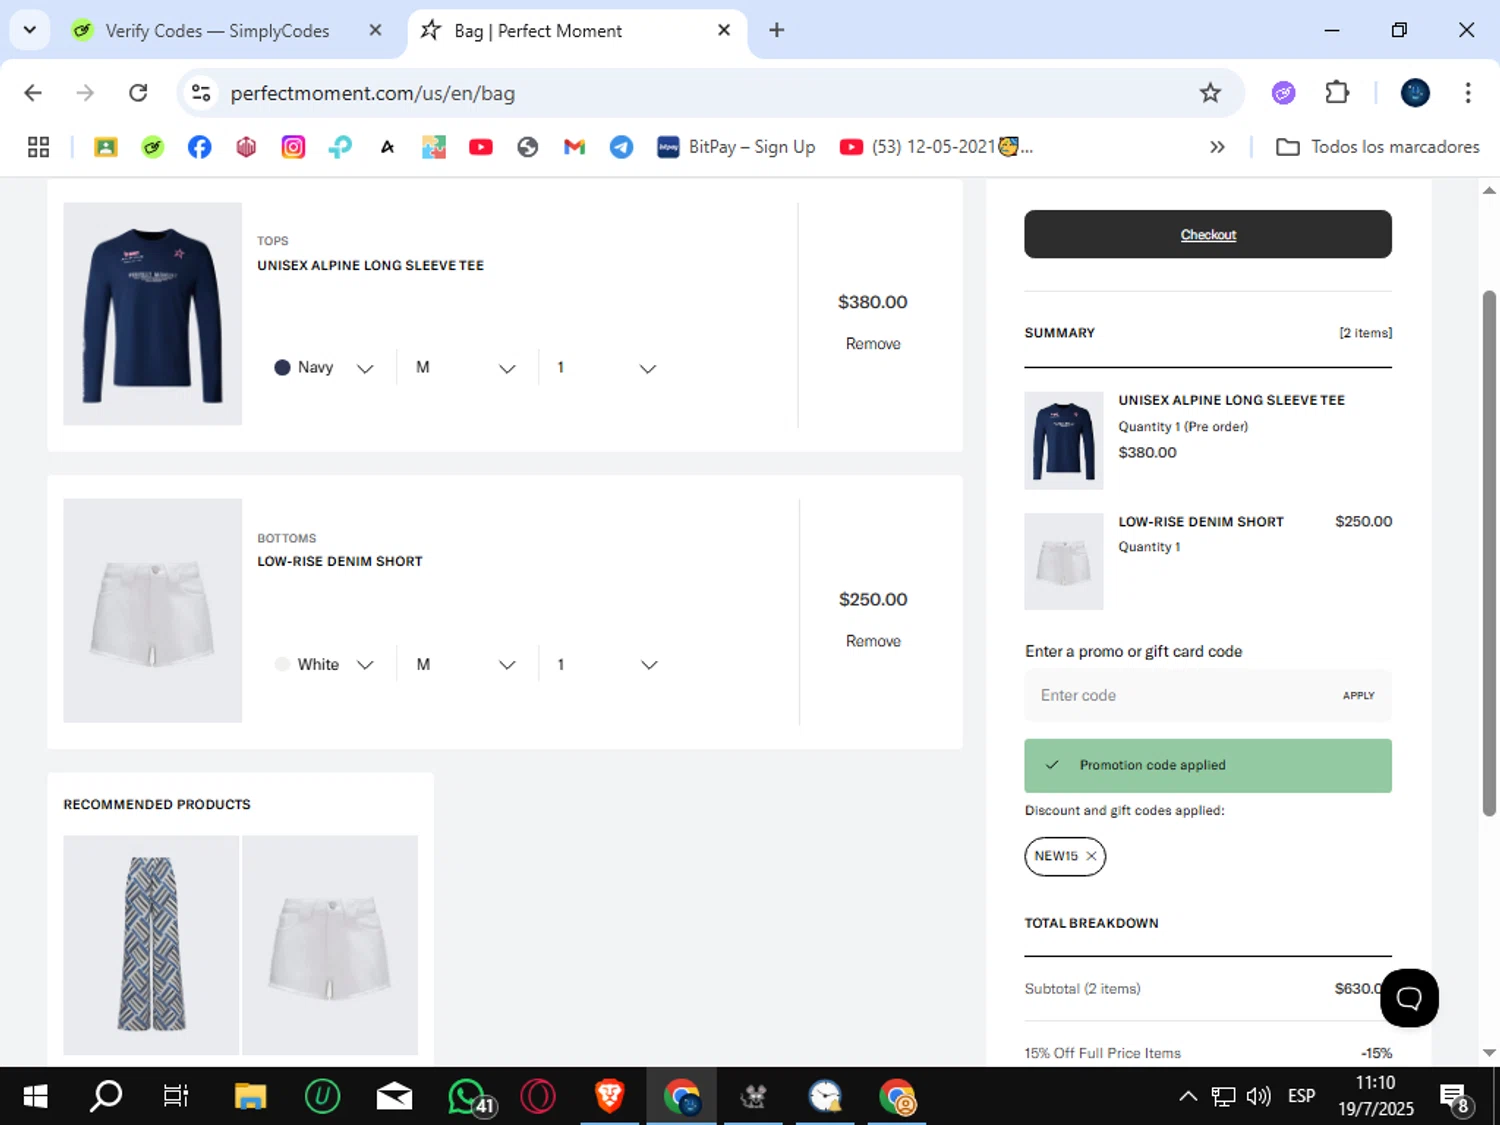Open the red YouTube bookmark icon
This screenshot has height=1125, width=1500.
pos(481,147)
